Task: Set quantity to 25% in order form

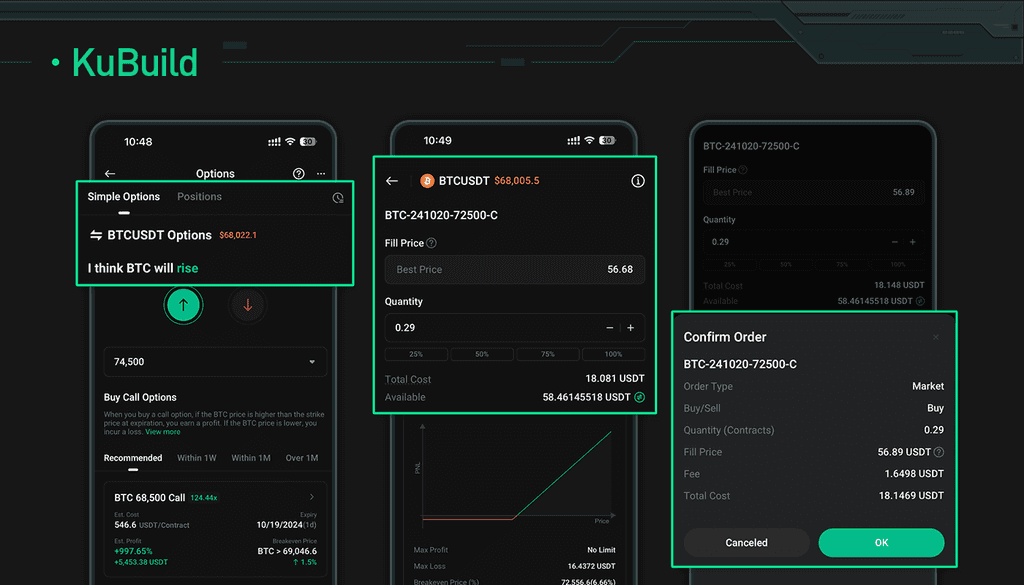Action: pyautogui.click(x=416, y=354)
